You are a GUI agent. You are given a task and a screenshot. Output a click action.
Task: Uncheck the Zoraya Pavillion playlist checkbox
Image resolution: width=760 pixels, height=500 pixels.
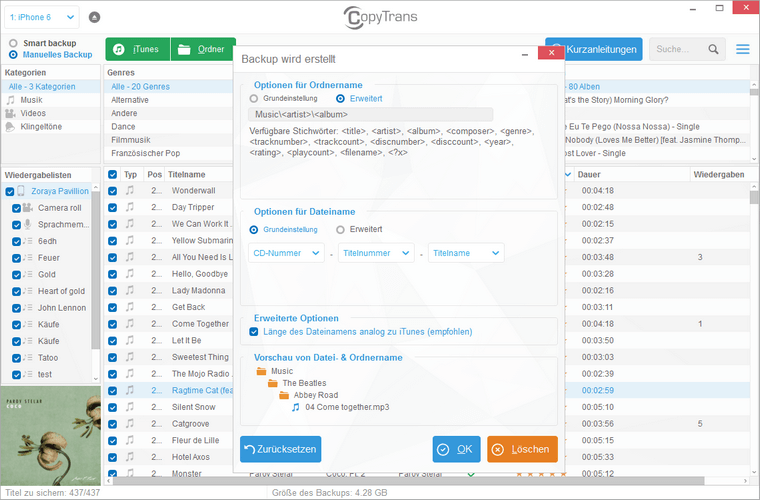click(10, 191)
